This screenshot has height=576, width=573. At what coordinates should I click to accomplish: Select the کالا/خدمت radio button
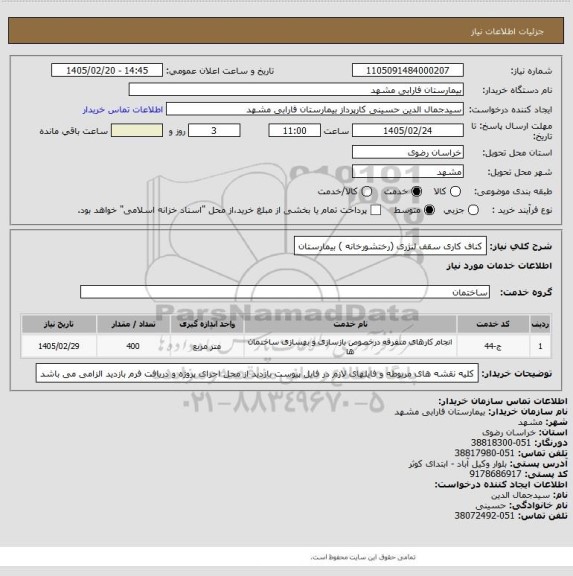click(x=367, y=191)
